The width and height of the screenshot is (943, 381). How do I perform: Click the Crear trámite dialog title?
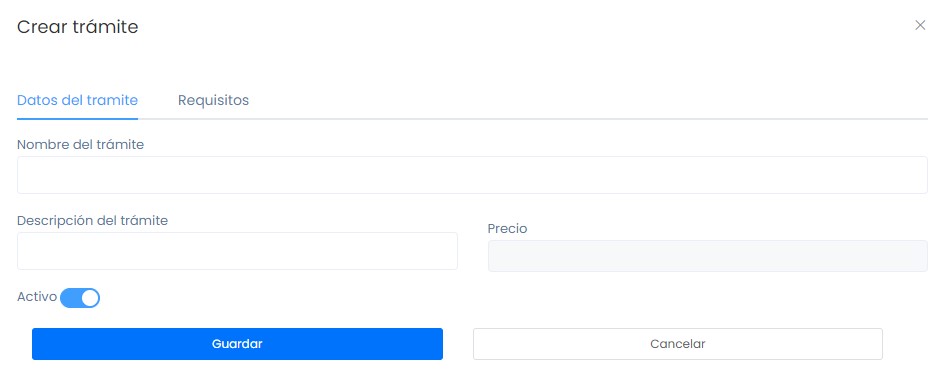(x=78, y=27)
